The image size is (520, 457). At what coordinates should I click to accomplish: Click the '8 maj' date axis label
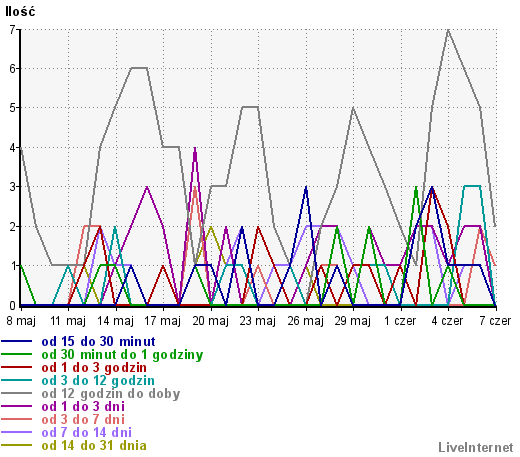[21, 321]
